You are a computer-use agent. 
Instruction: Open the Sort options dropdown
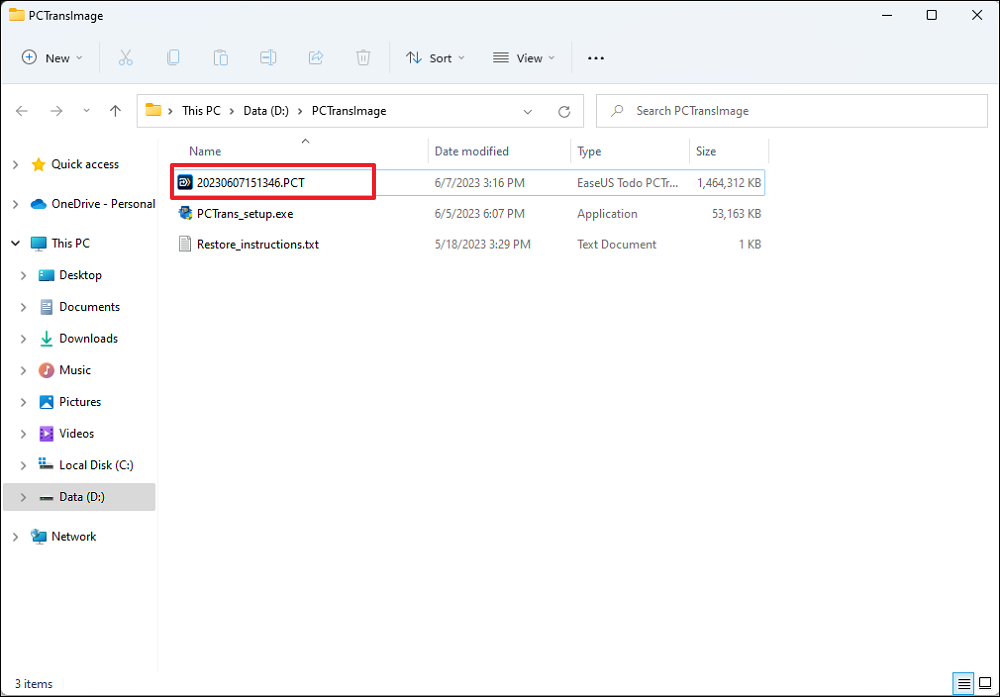point(435,58)
